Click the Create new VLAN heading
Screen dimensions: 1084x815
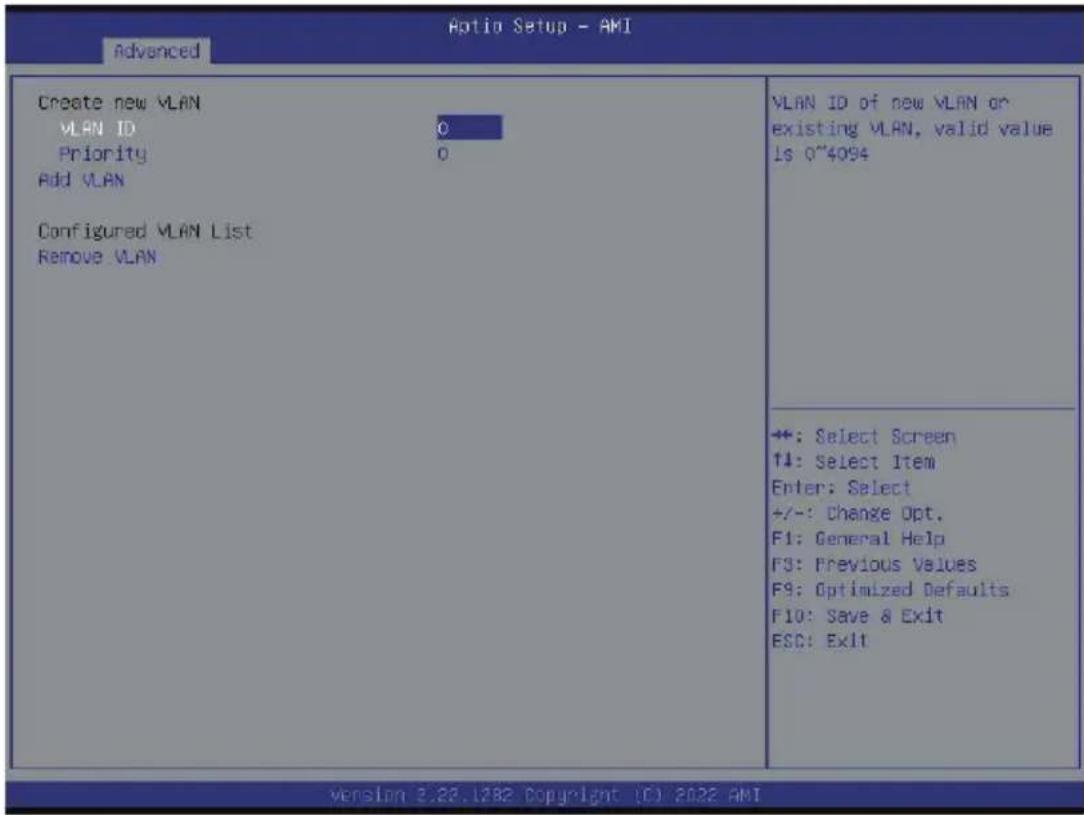pos(119,103)
